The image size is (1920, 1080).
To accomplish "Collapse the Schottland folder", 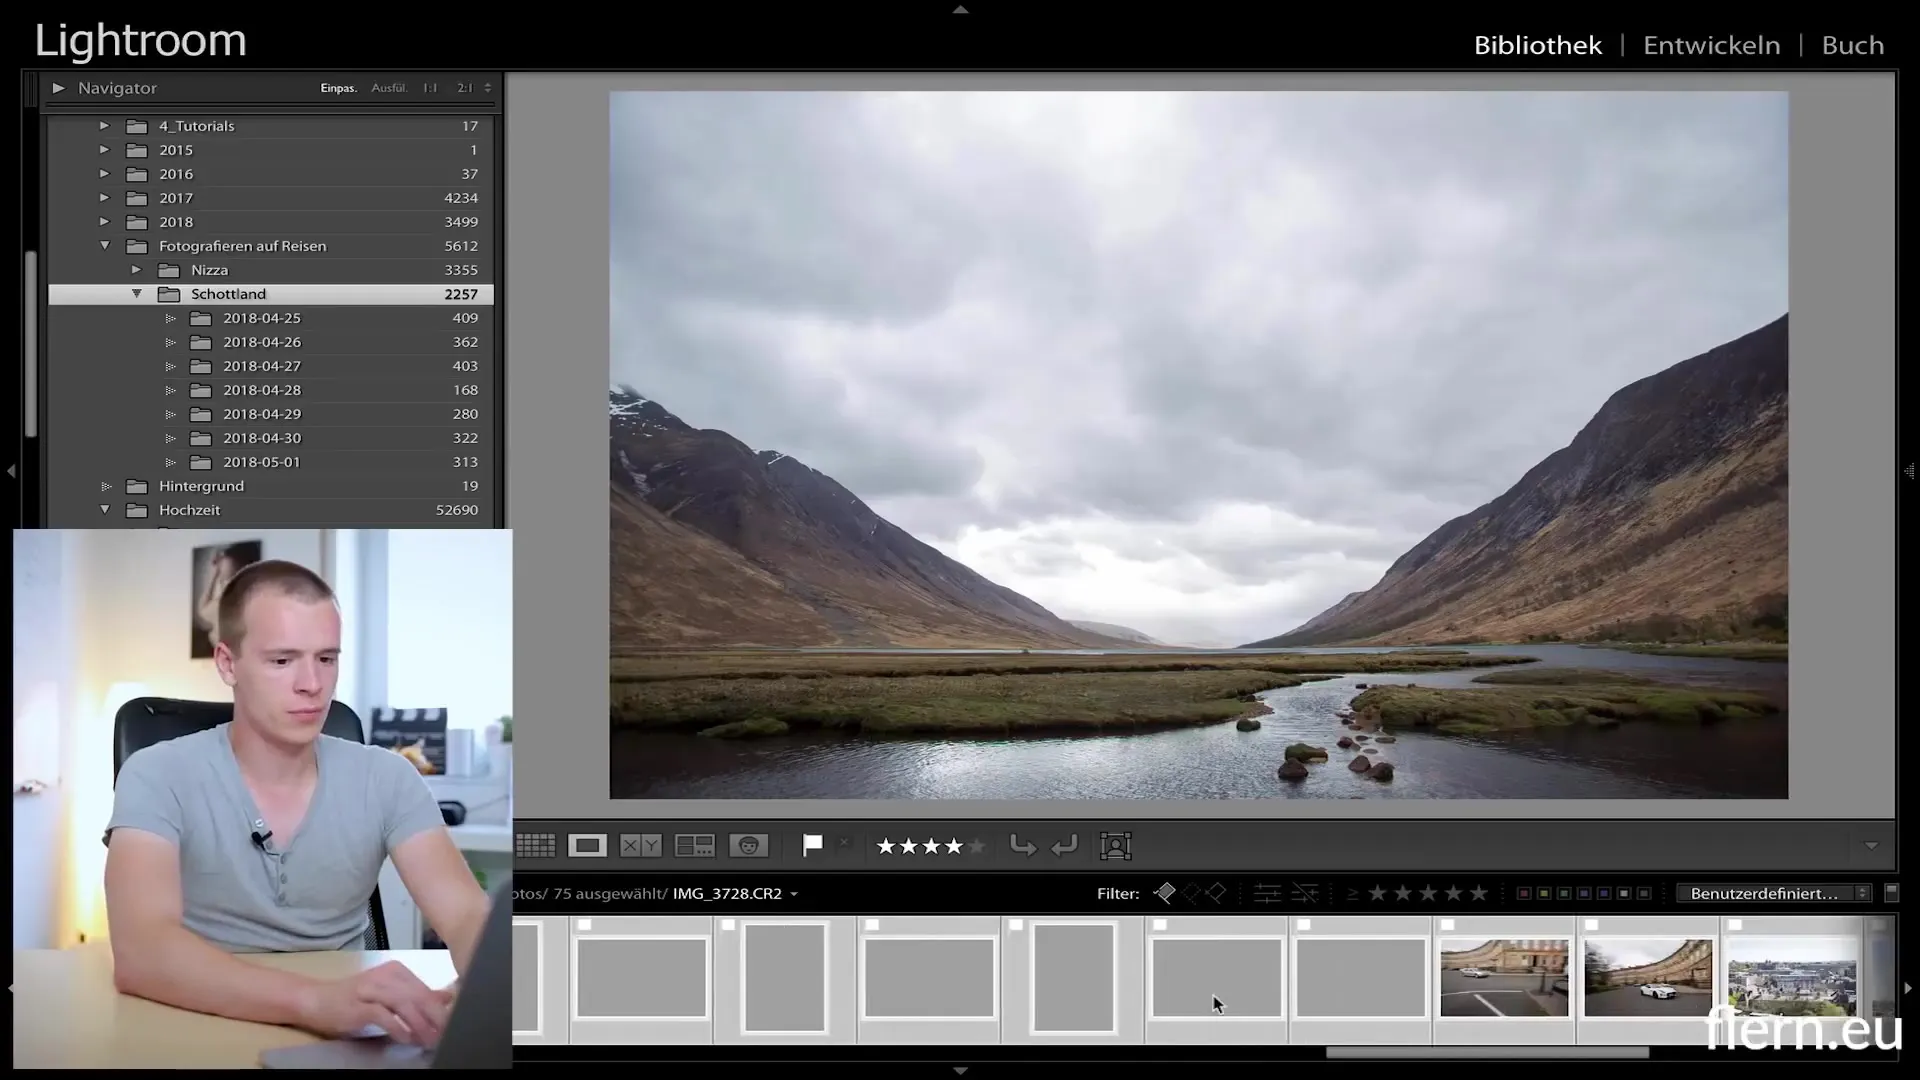I will (136, 294).
